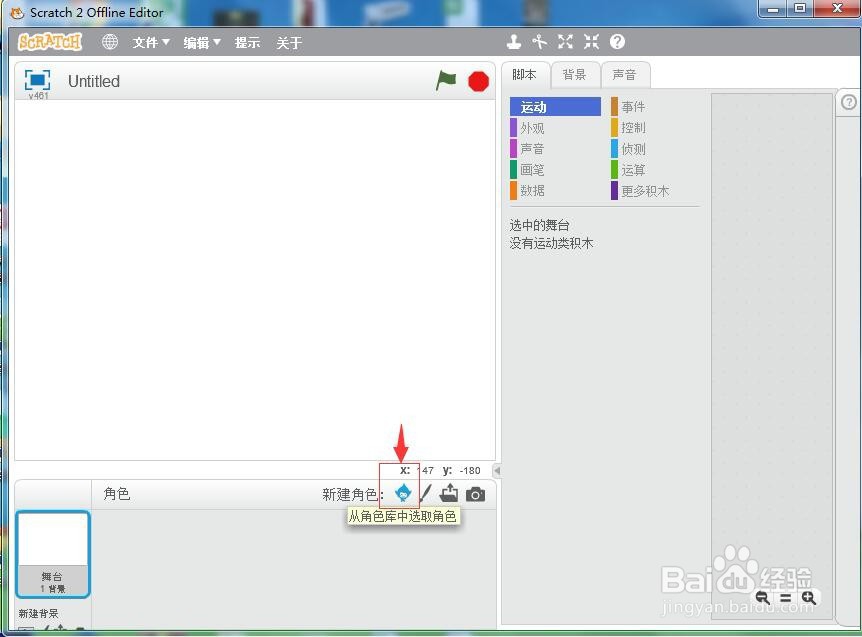Open the 关于 menu item
Image resolution: width=862 pixels, height=637 pixels.
point(289,42)
